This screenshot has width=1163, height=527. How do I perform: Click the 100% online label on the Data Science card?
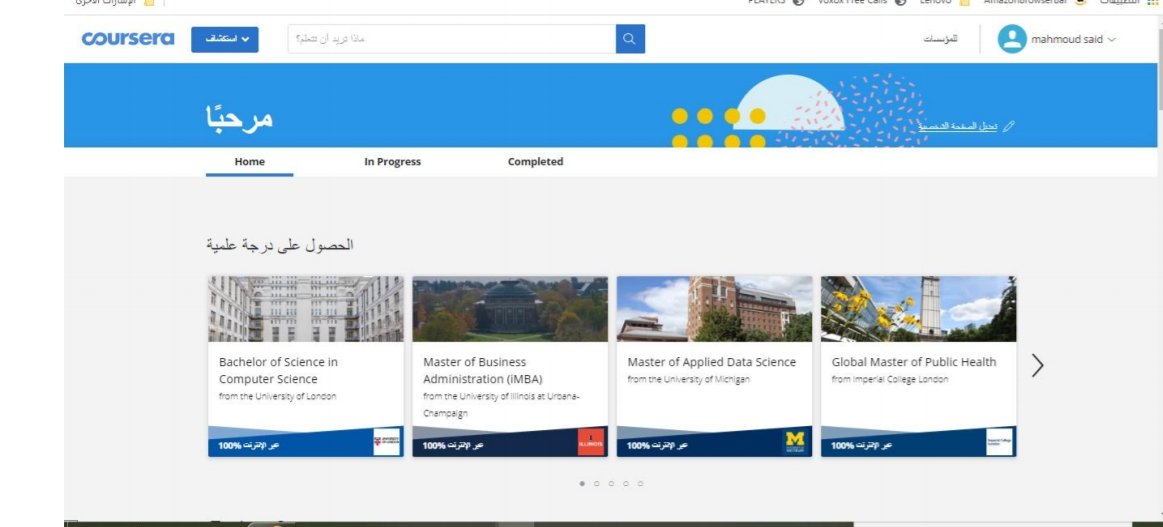coord(657,445)
